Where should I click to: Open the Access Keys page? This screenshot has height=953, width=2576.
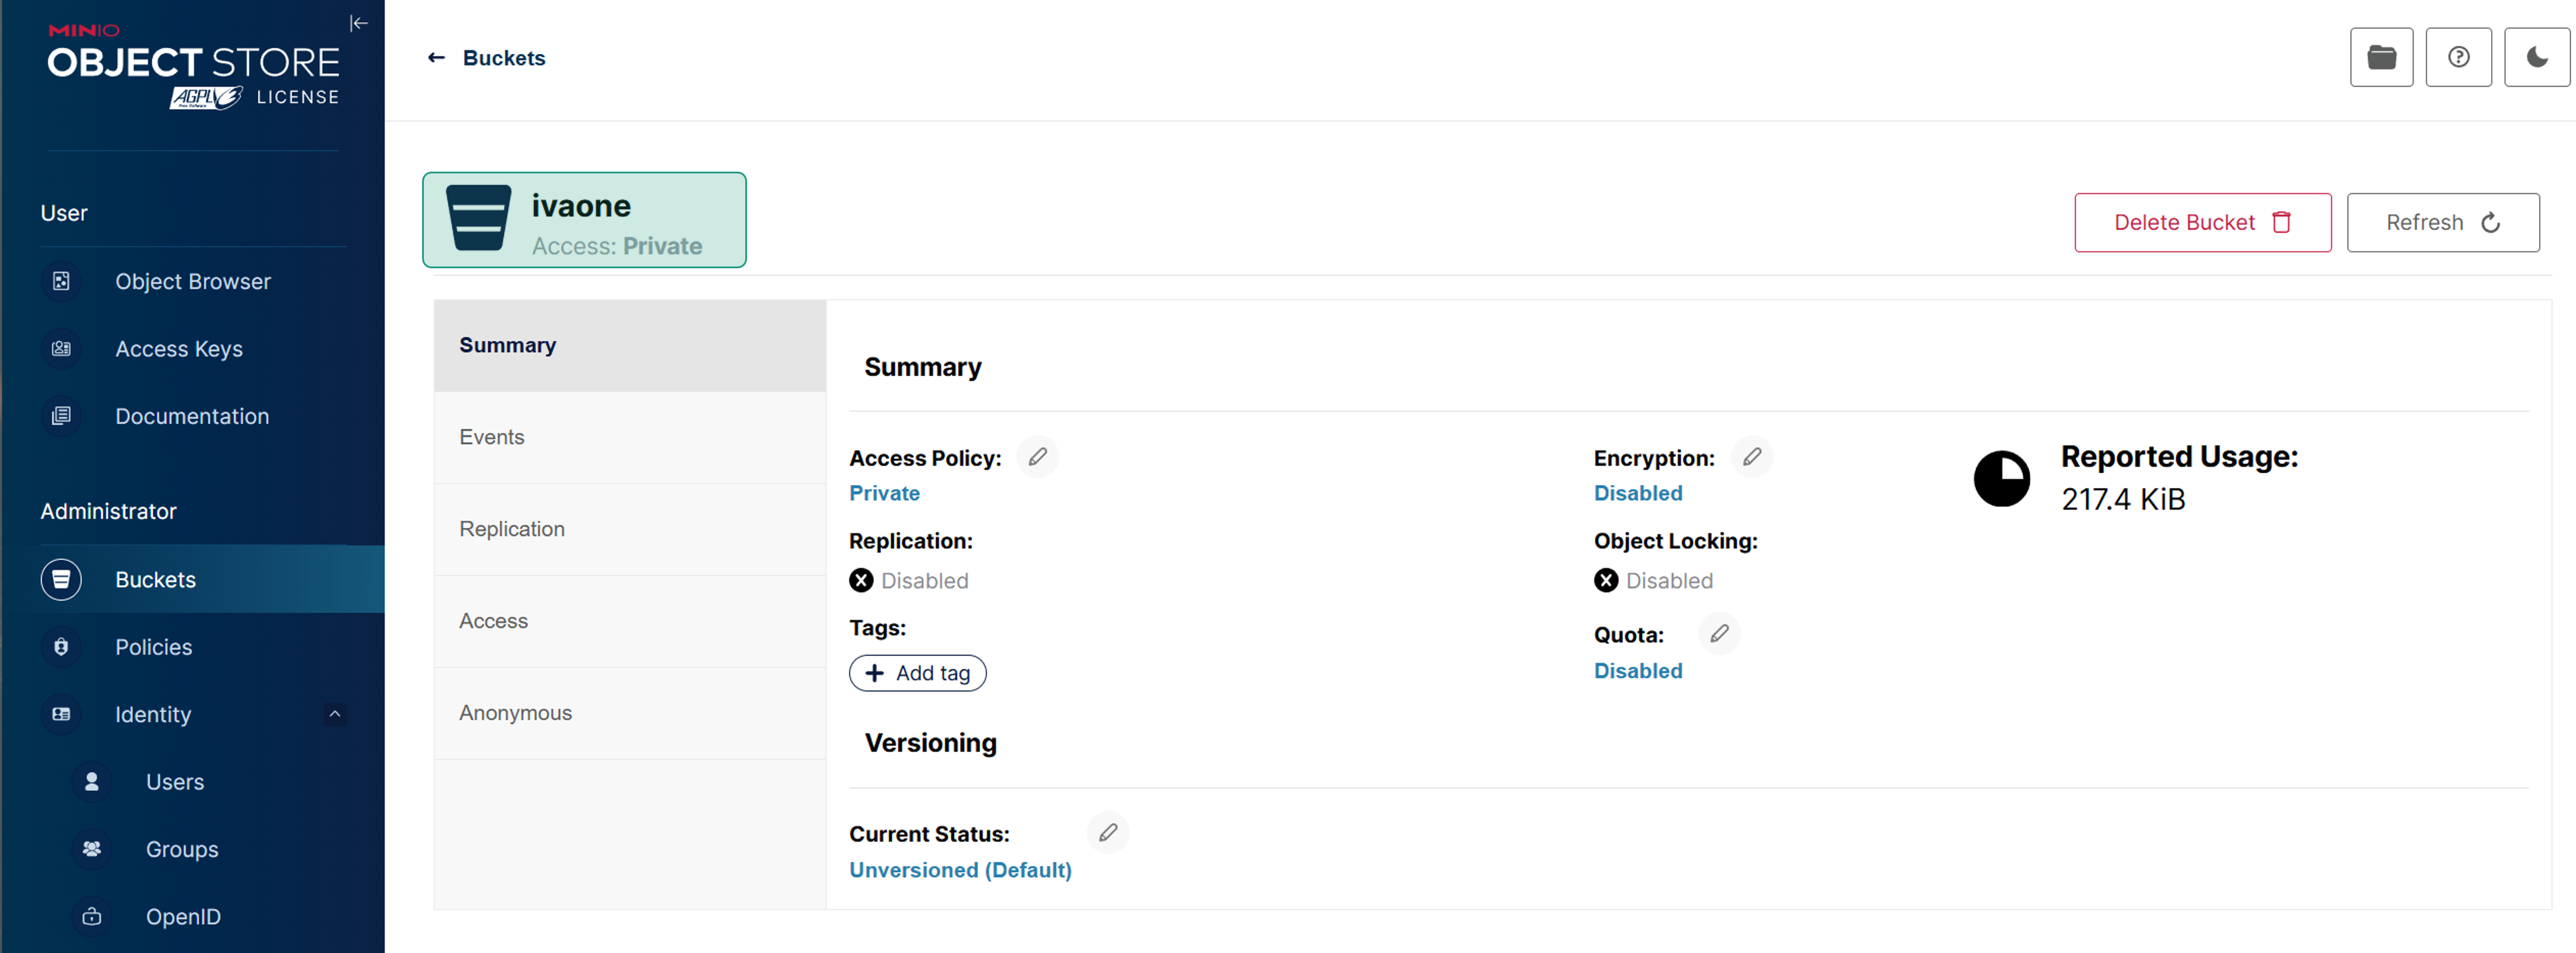[178, 349]
